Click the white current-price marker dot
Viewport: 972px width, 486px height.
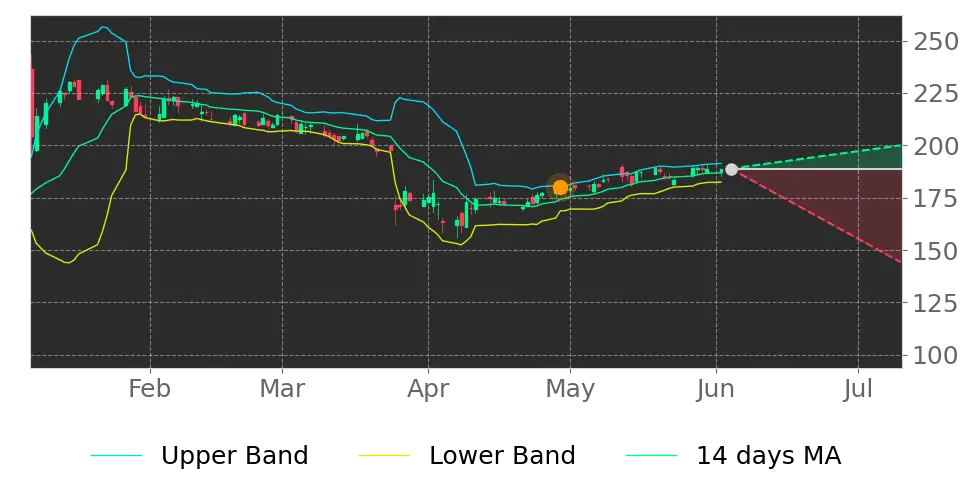731,169
